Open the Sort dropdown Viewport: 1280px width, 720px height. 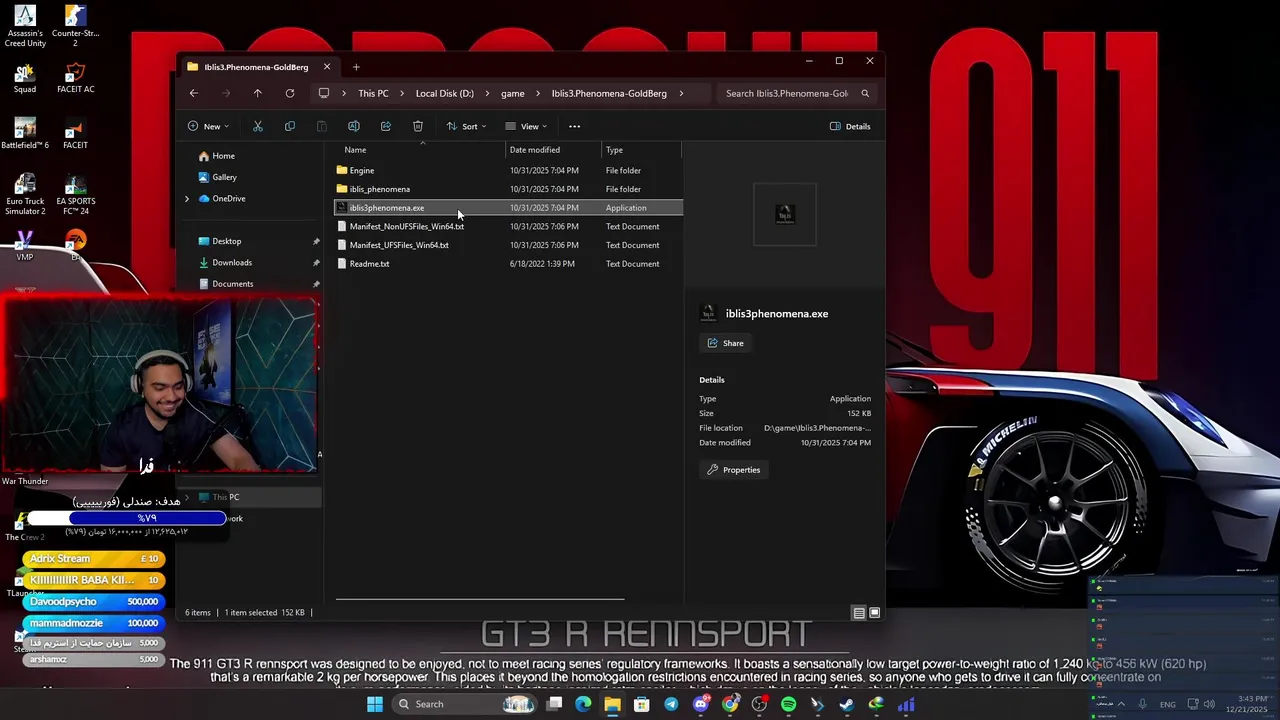click(x=466, y=126)
